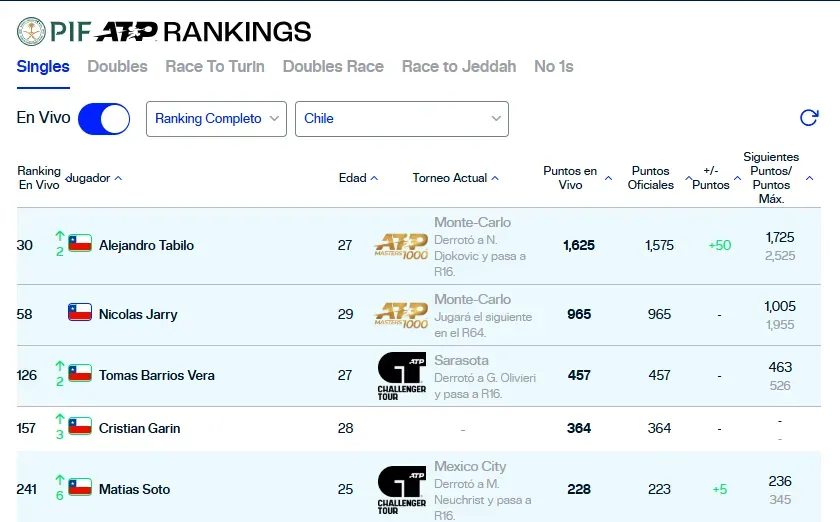Screen dimensions: 840x522
Task: Sort by Torneo Actual column
Action: 455,178
